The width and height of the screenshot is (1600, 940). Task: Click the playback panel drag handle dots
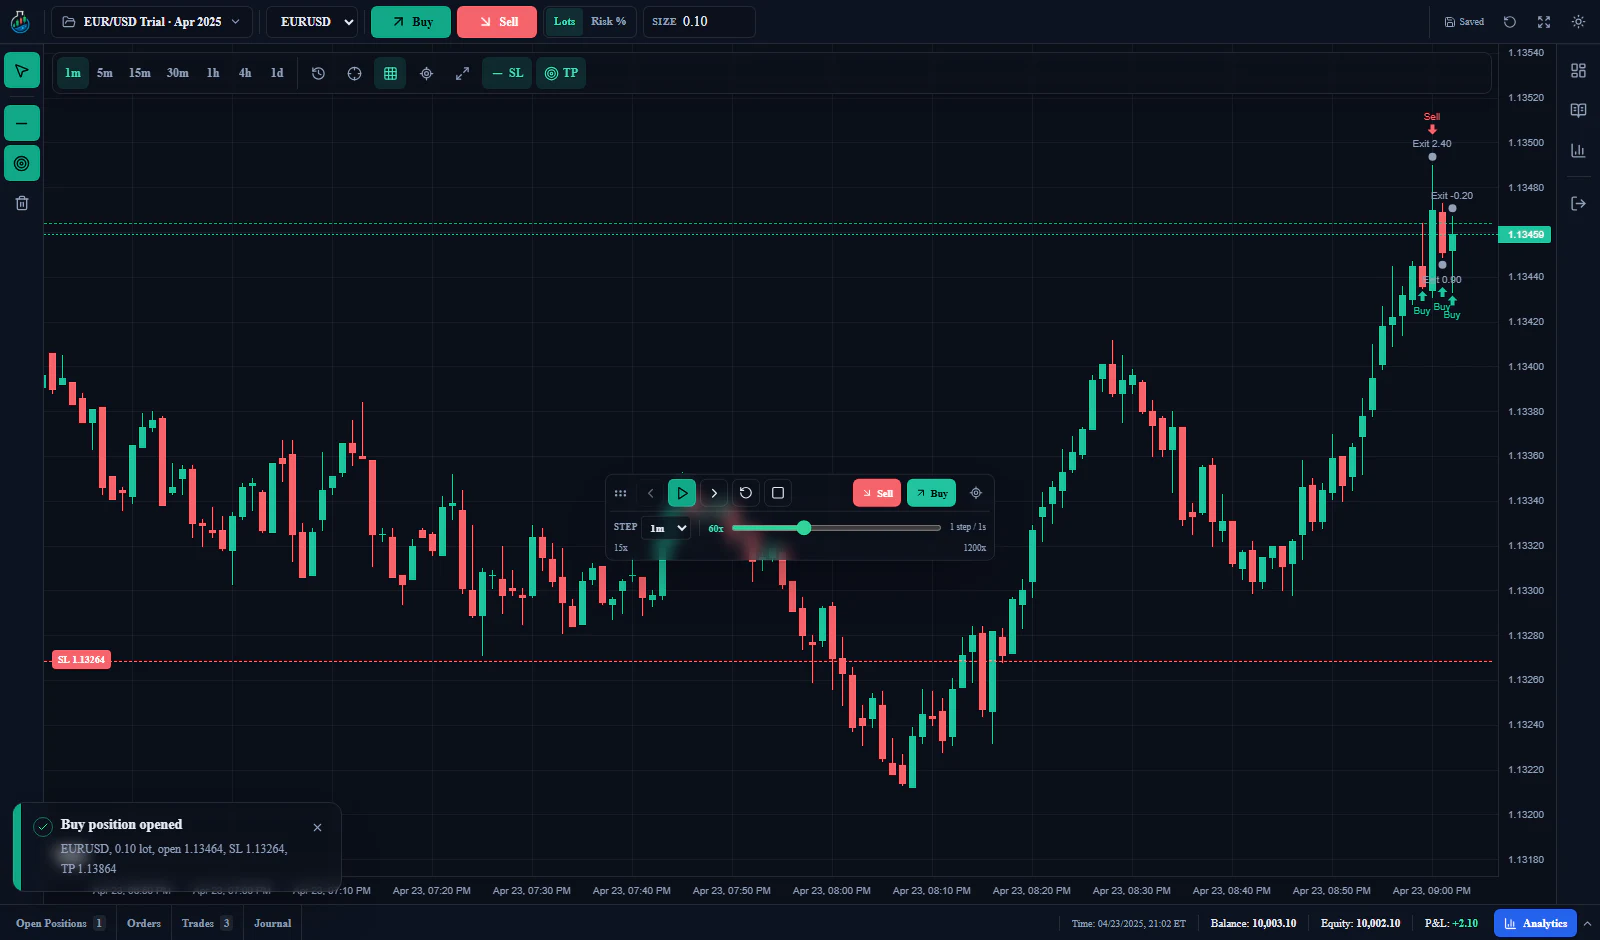(x=620, y=493)
